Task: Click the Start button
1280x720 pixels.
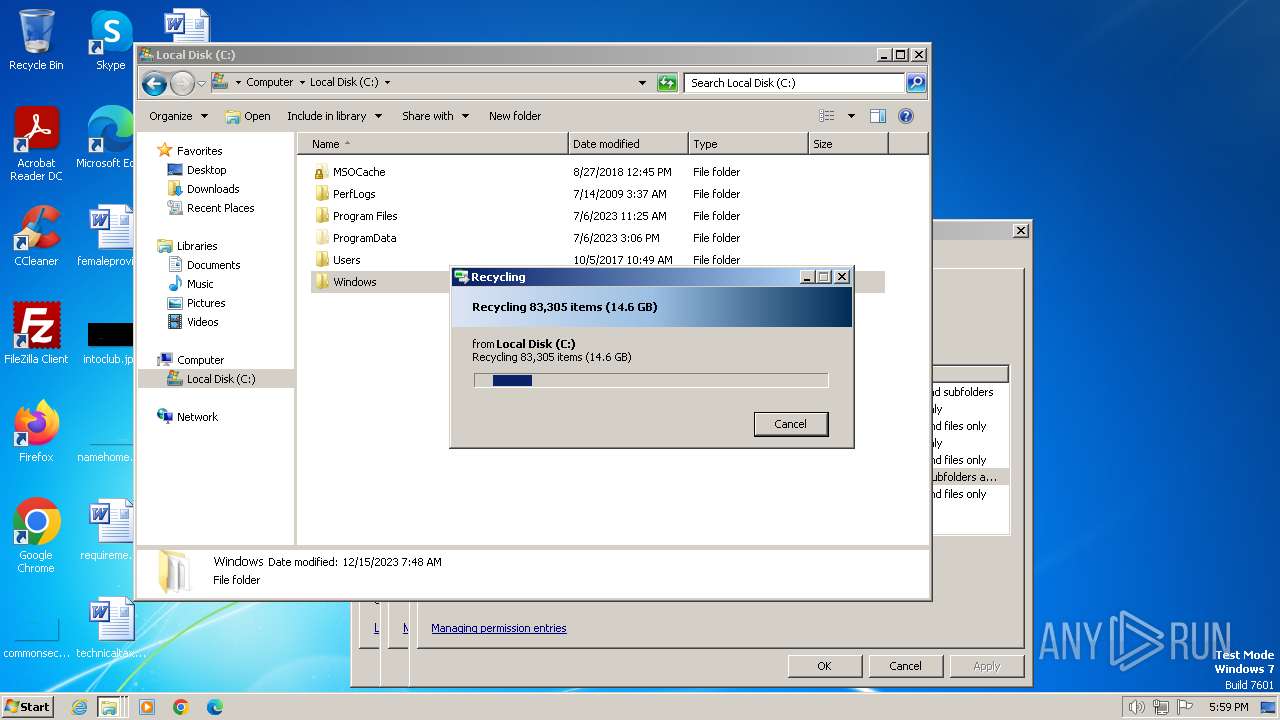Action: [x=28, y=707]
